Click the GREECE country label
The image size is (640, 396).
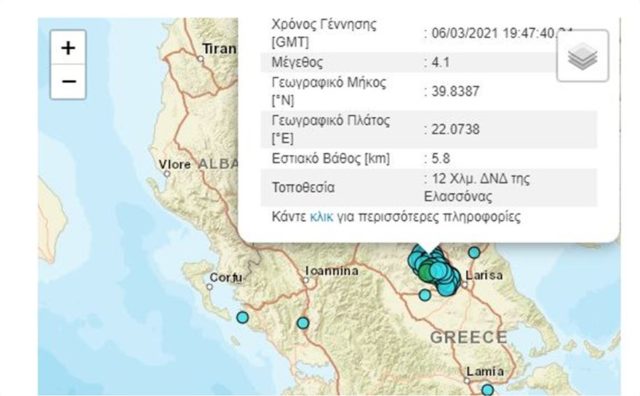click(469, 337)
